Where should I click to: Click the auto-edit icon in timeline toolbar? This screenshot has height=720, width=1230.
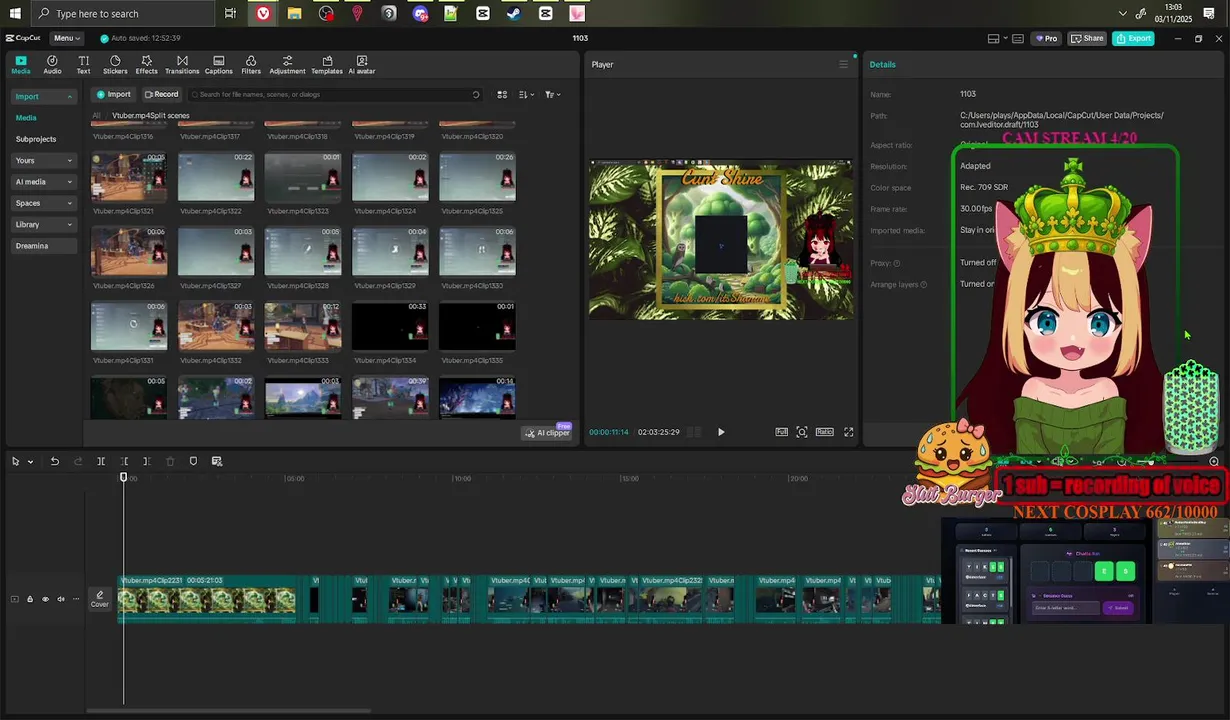tap(217, 461)
